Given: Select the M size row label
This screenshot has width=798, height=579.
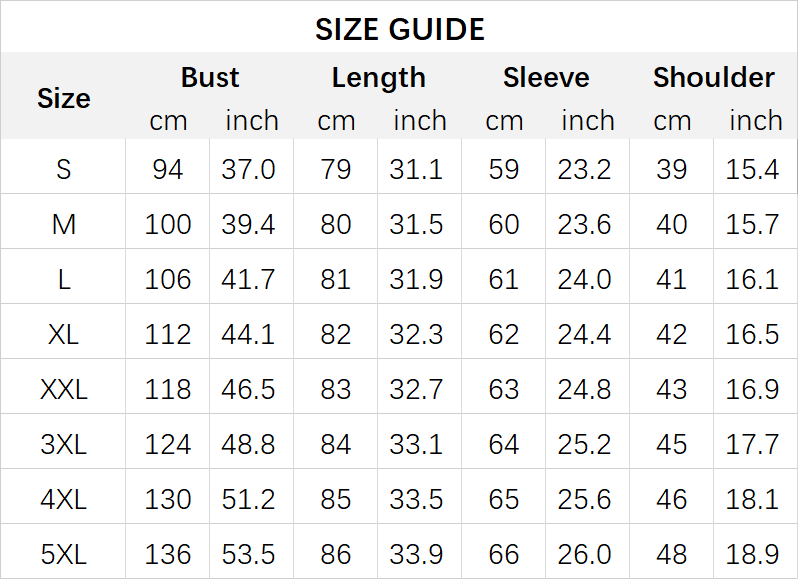Looking at the screenshot, I should 63,224.
